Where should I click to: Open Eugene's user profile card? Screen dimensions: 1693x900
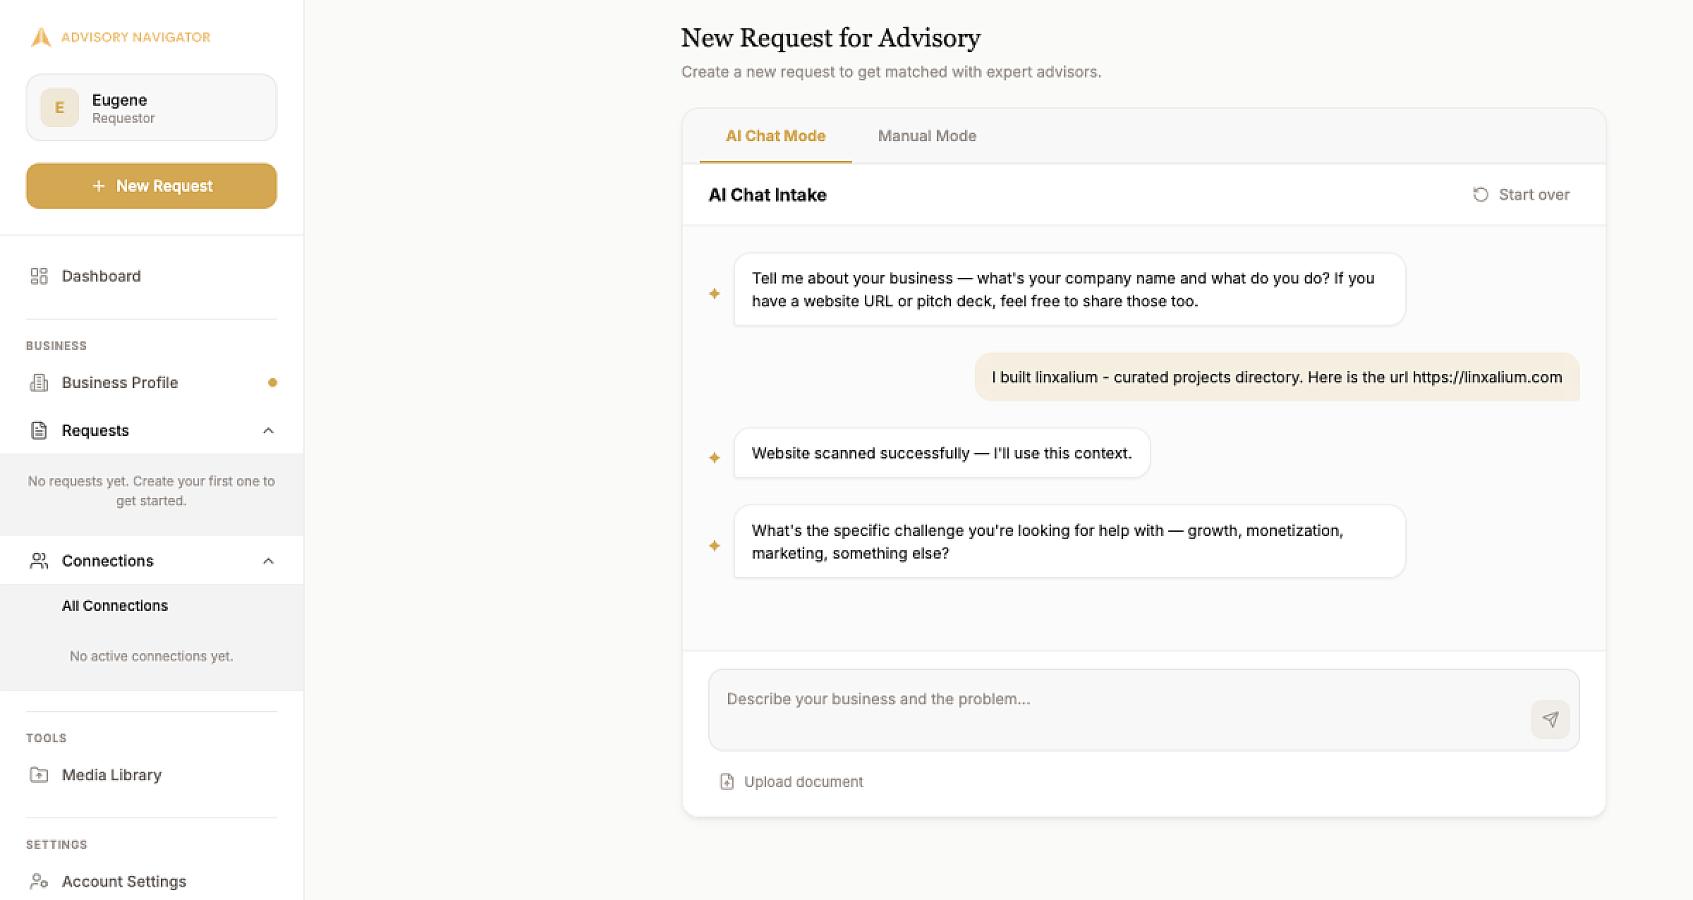pyautogui.click(x=151, y=107)
